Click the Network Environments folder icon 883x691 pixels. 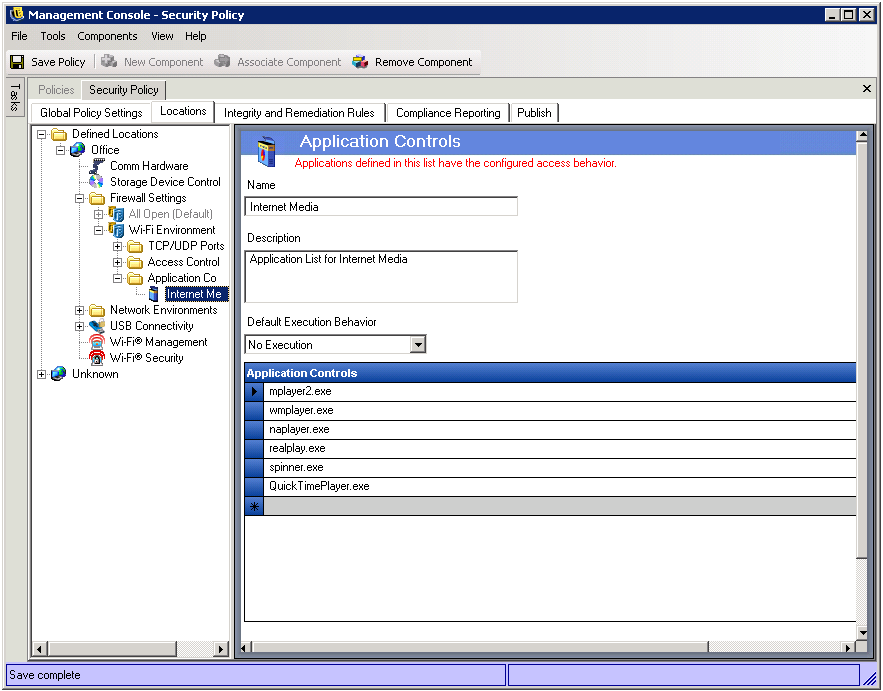pos(97,310)
